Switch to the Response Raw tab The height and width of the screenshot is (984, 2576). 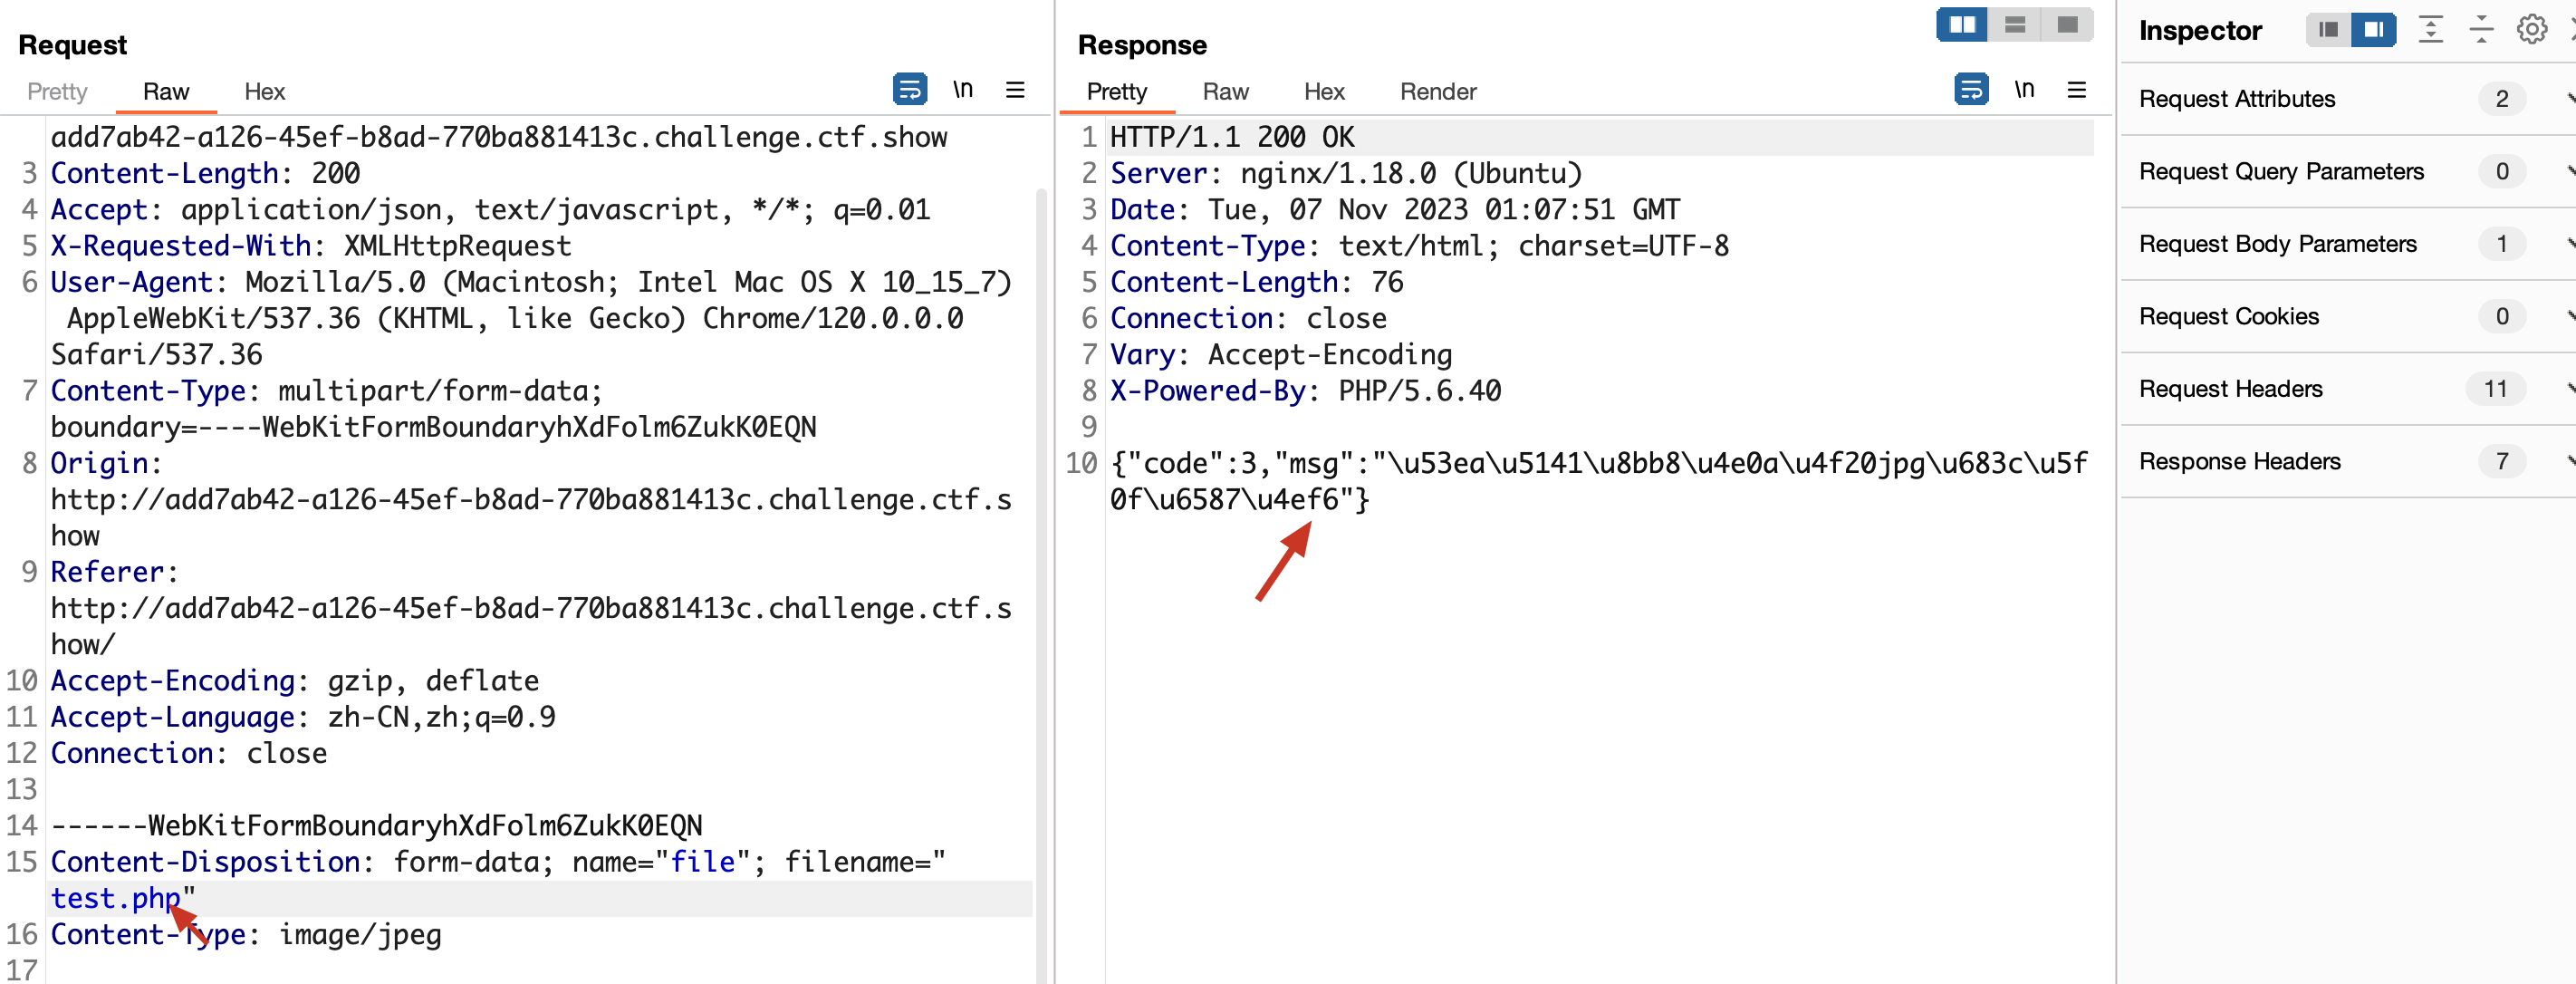(1225, 92)
